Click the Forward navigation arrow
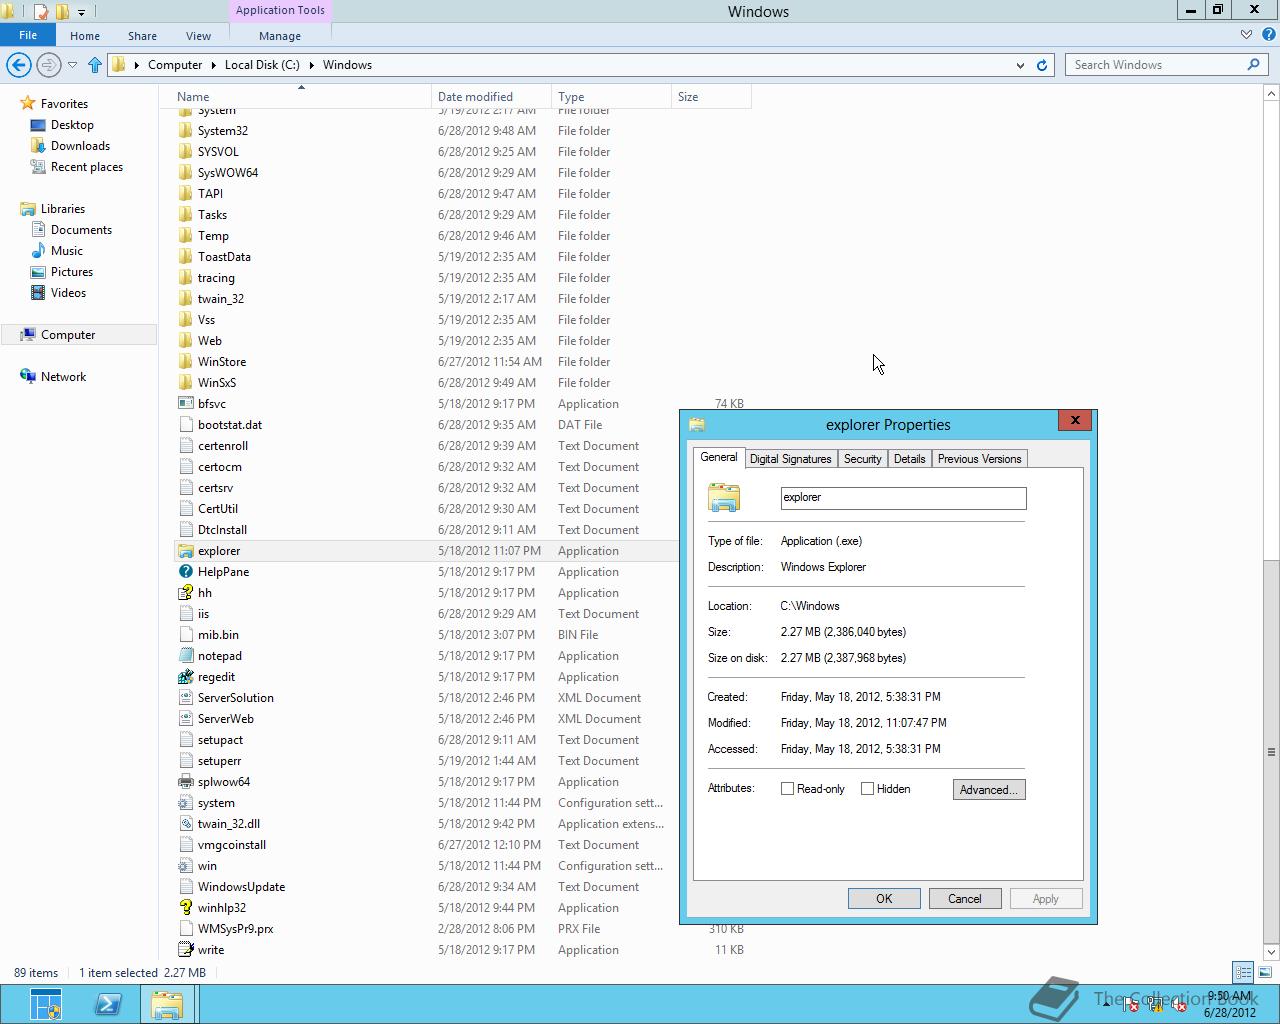Screen dimensions: 1280x1024 click(x=48, y=65)
